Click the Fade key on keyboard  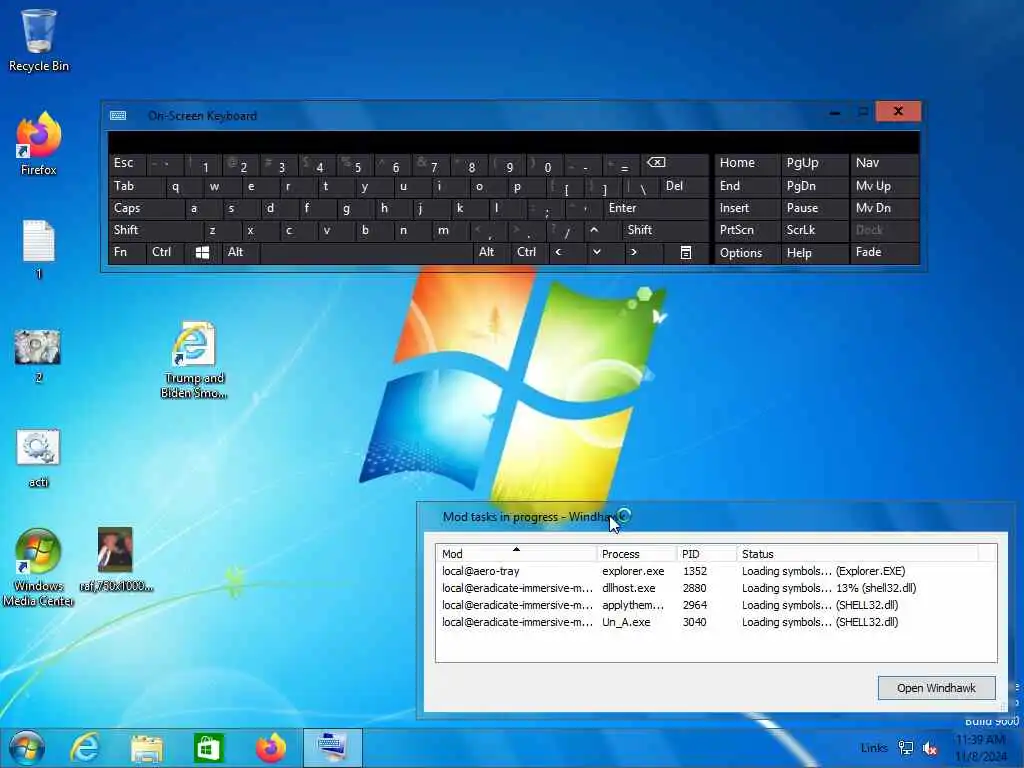[884, 253]
